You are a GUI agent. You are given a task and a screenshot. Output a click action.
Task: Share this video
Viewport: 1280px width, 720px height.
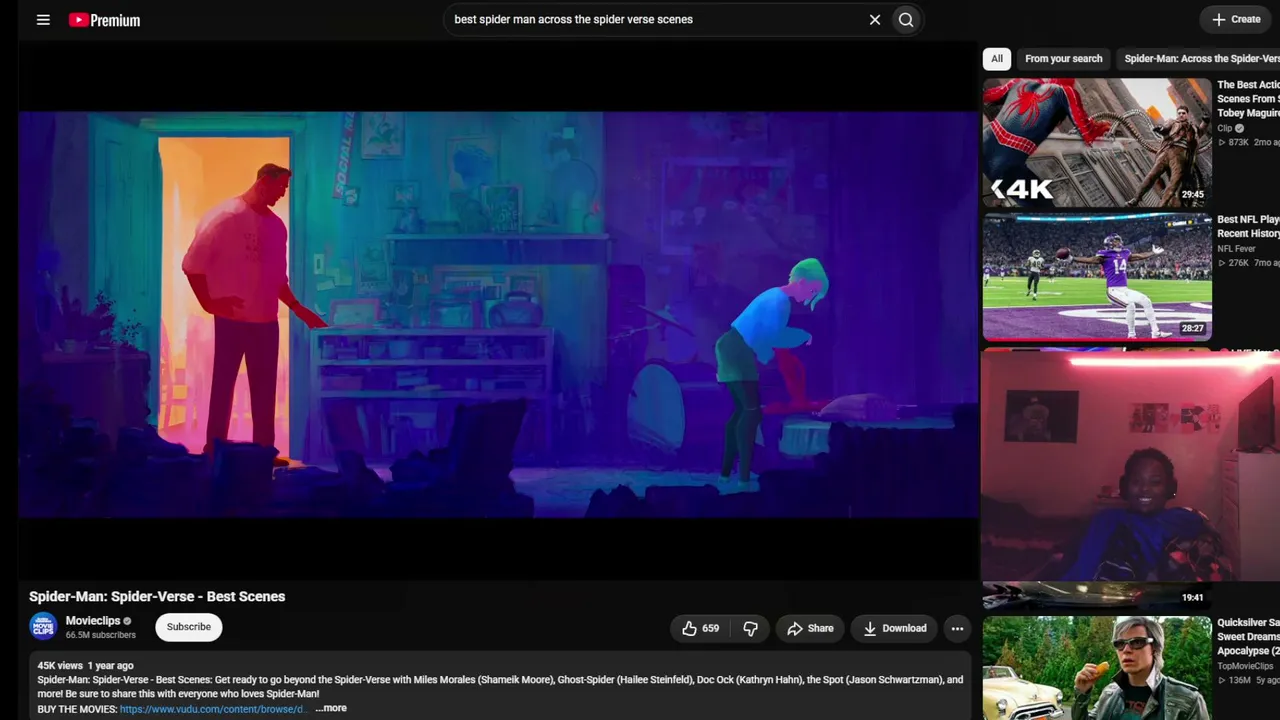point(810,628)
